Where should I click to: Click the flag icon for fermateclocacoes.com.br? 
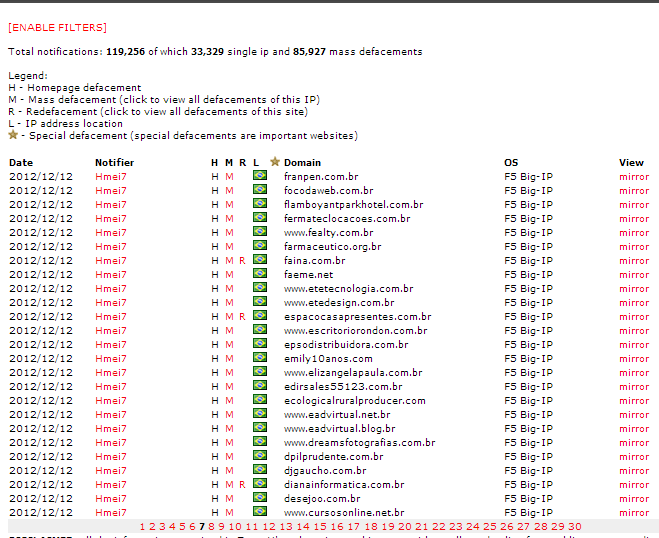260,217
